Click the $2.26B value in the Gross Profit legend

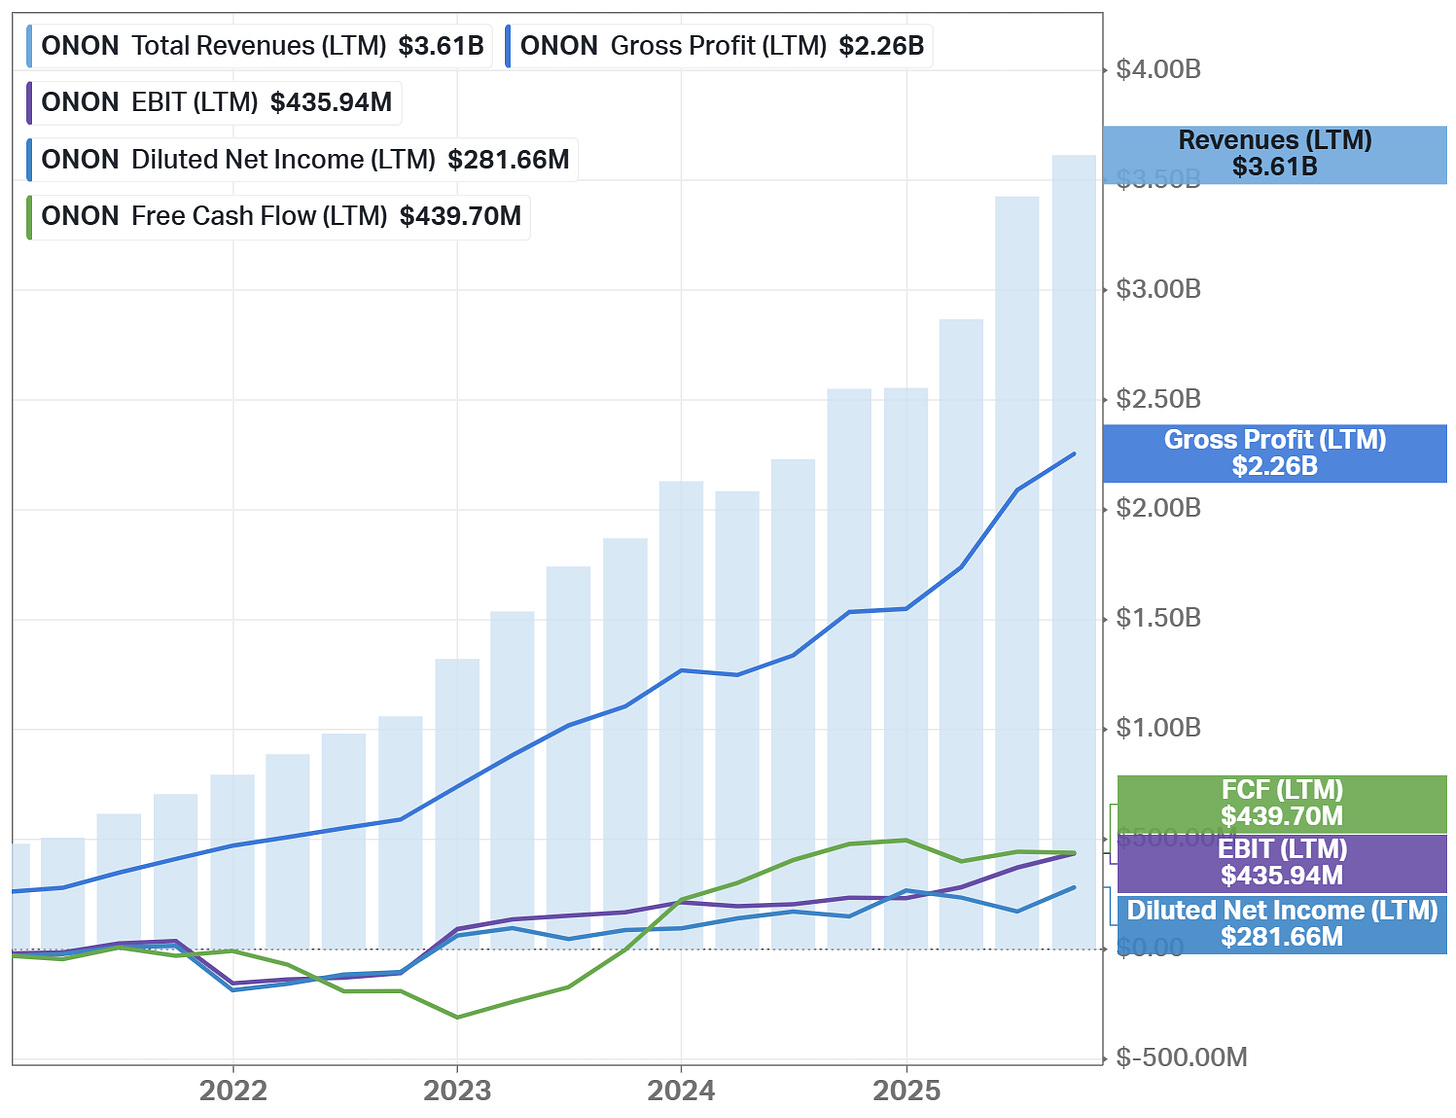tap(882, 46)
